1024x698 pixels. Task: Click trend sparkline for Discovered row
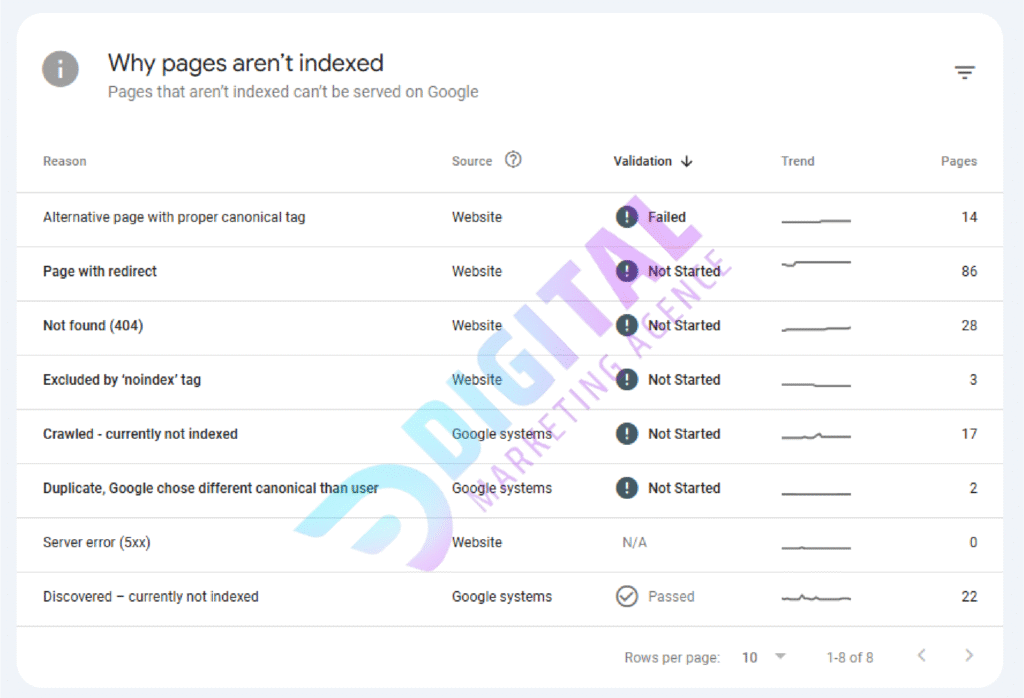(816, 598)
